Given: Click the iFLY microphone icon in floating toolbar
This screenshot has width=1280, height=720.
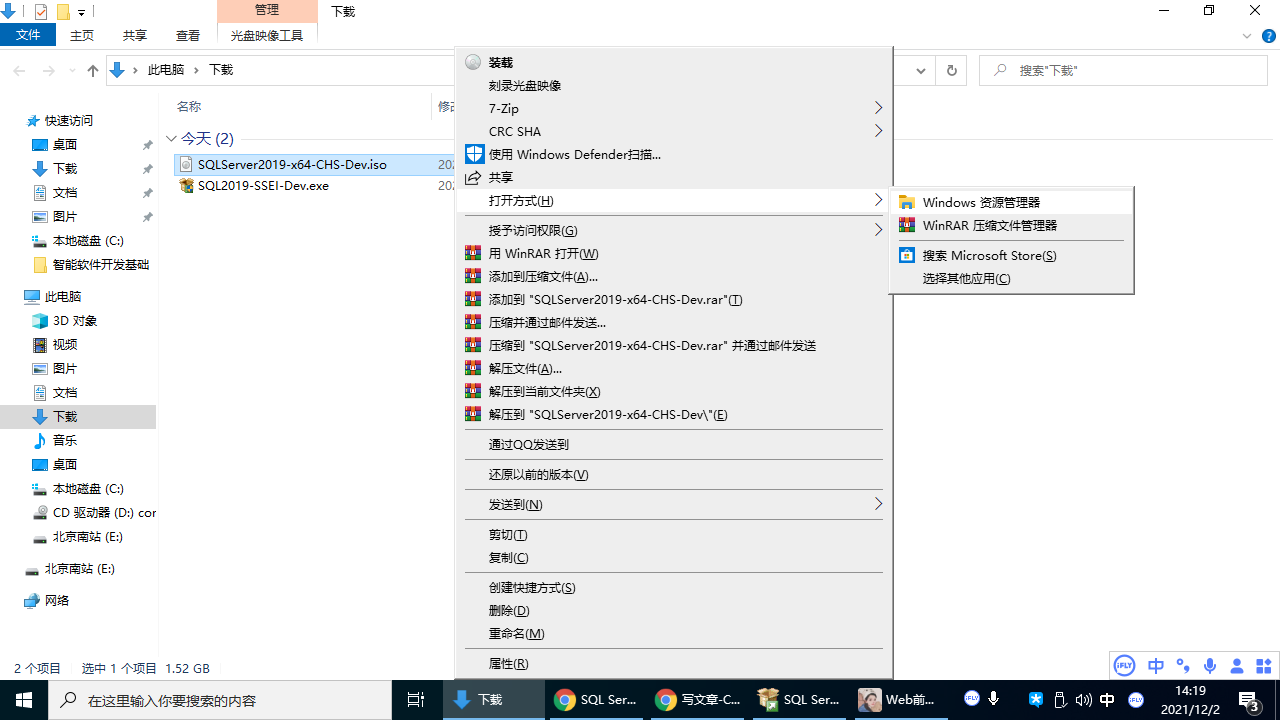Looking at the screenshot, I should point(1210,665).
